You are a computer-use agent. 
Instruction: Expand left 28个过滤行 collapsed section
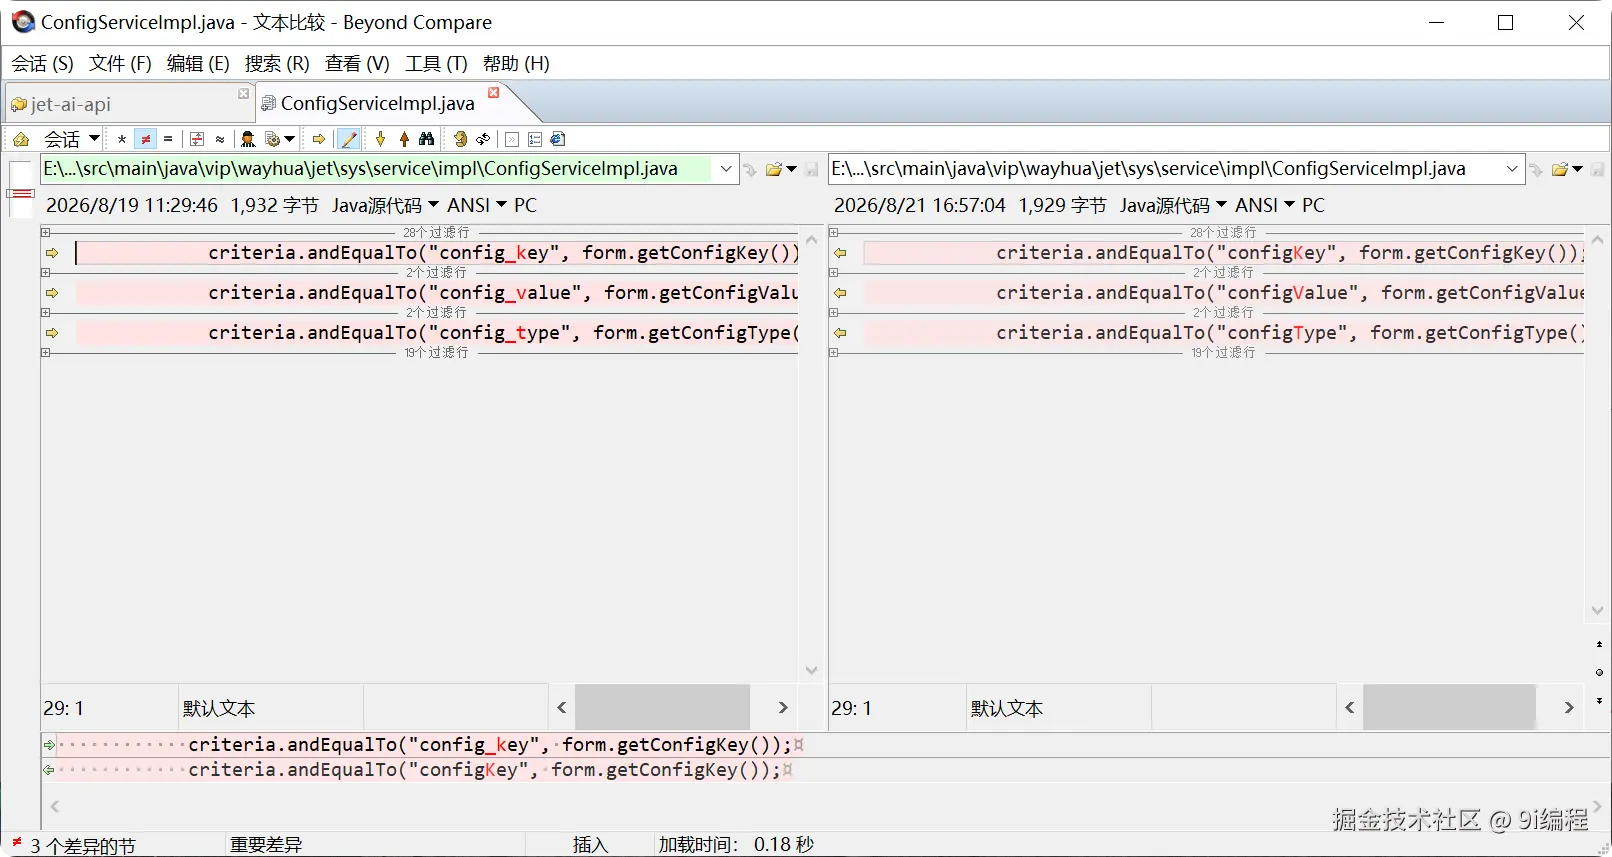45,232
